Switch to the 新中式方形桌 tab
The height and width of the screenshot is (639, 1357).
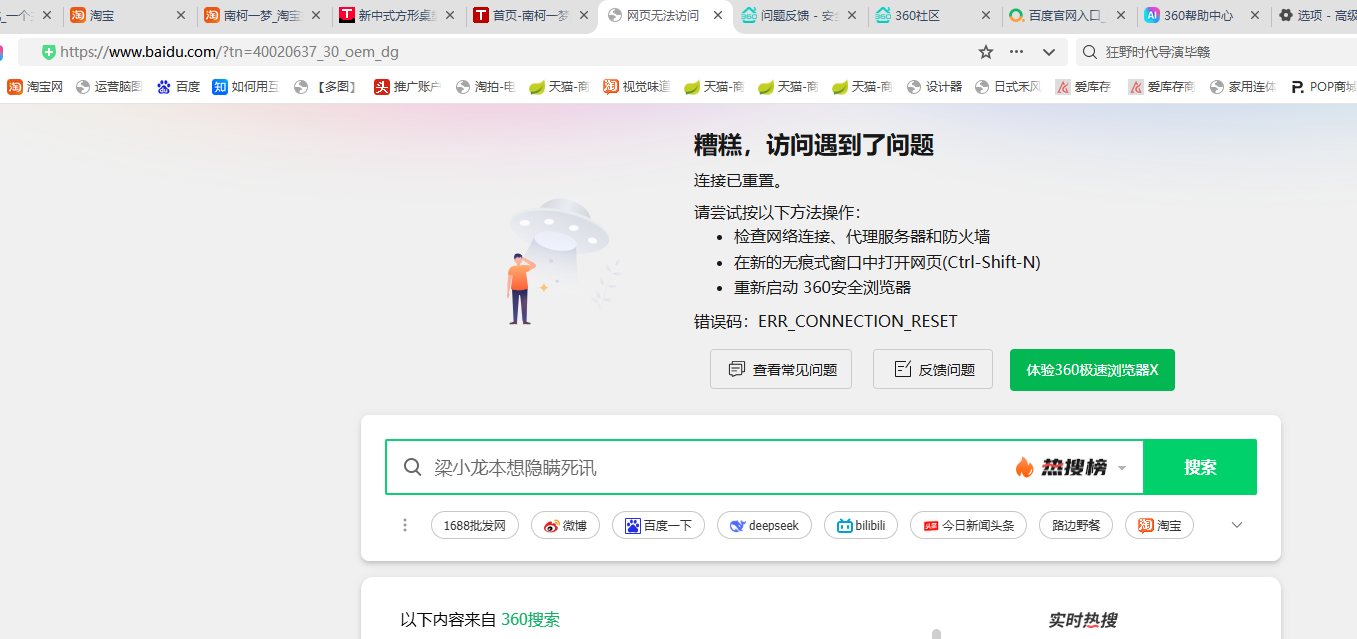(397, 15)
